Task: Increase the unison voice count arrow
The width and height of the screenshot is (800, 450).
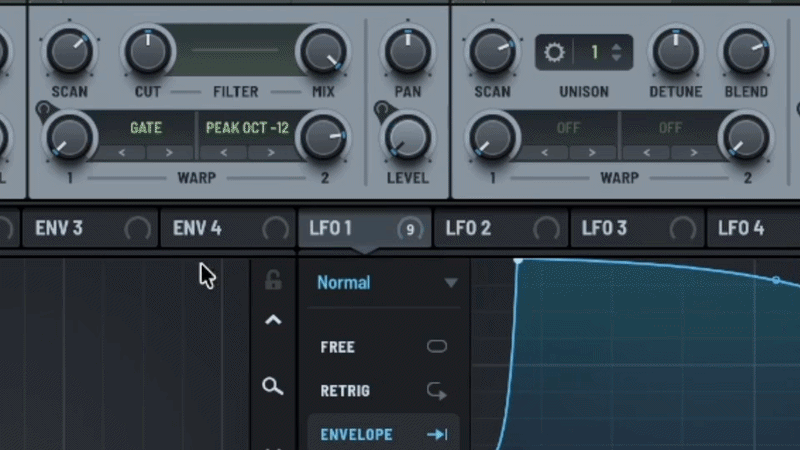Action: [x=617, y=47]
